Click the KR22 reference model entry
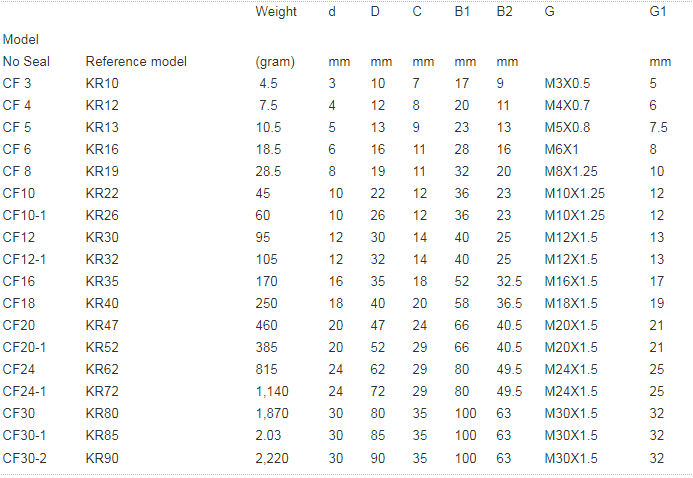The image size is (693, 478). coord(102,193)
